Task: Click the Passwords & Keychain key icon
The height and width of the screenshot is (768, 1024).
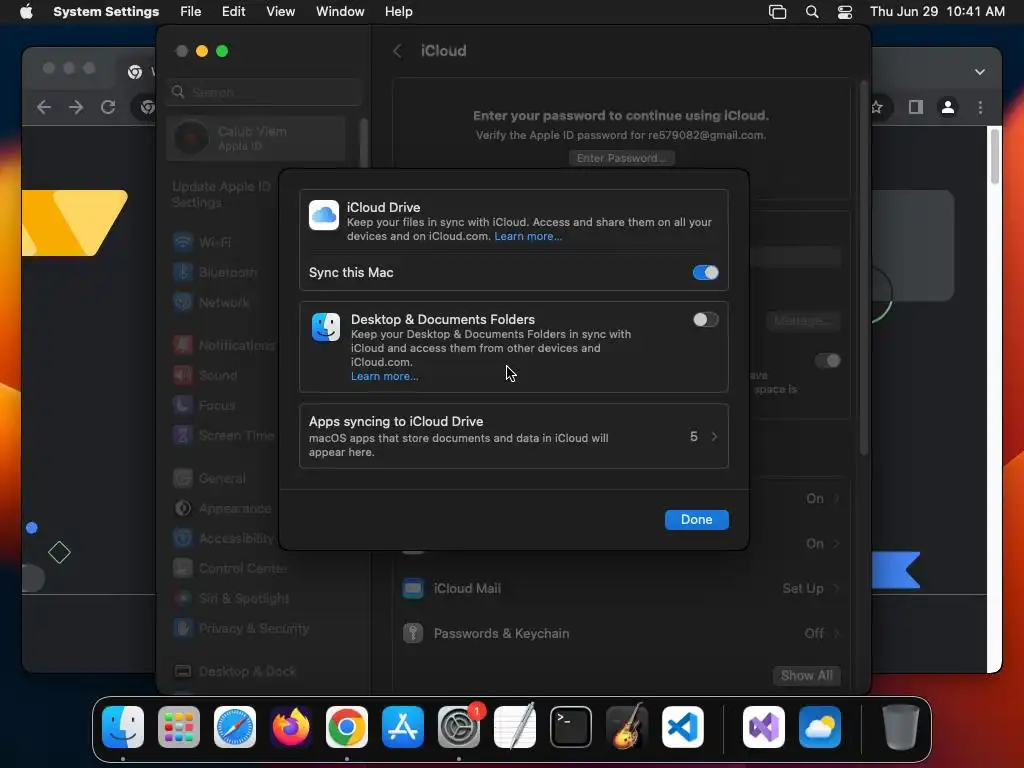Action: click(x=413, y=633)
